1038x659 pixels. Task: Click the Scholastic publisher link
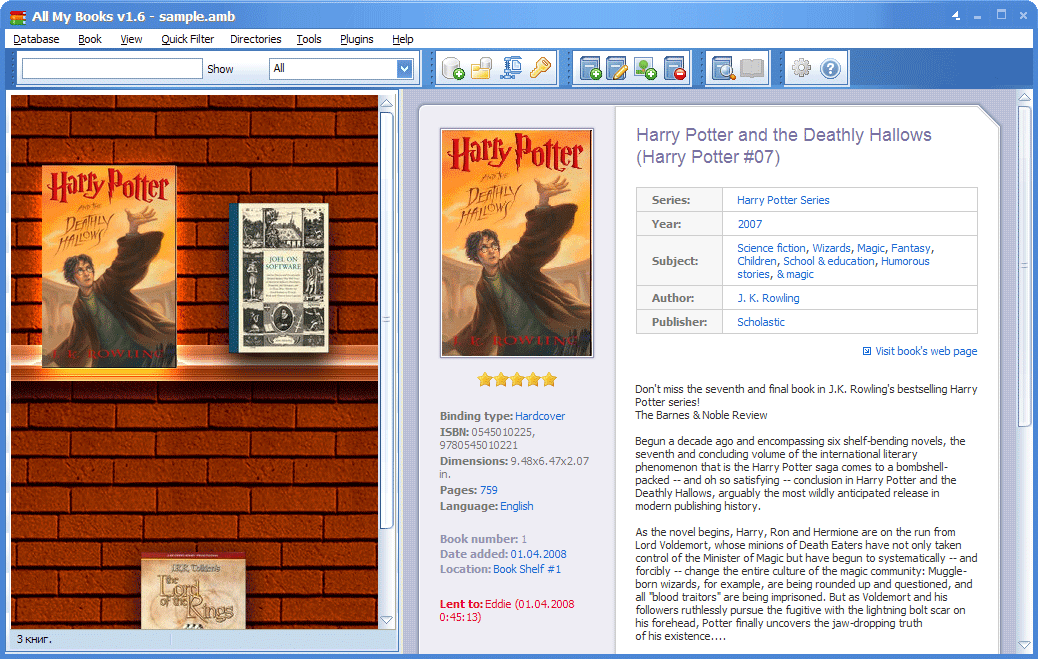(761, 322)
